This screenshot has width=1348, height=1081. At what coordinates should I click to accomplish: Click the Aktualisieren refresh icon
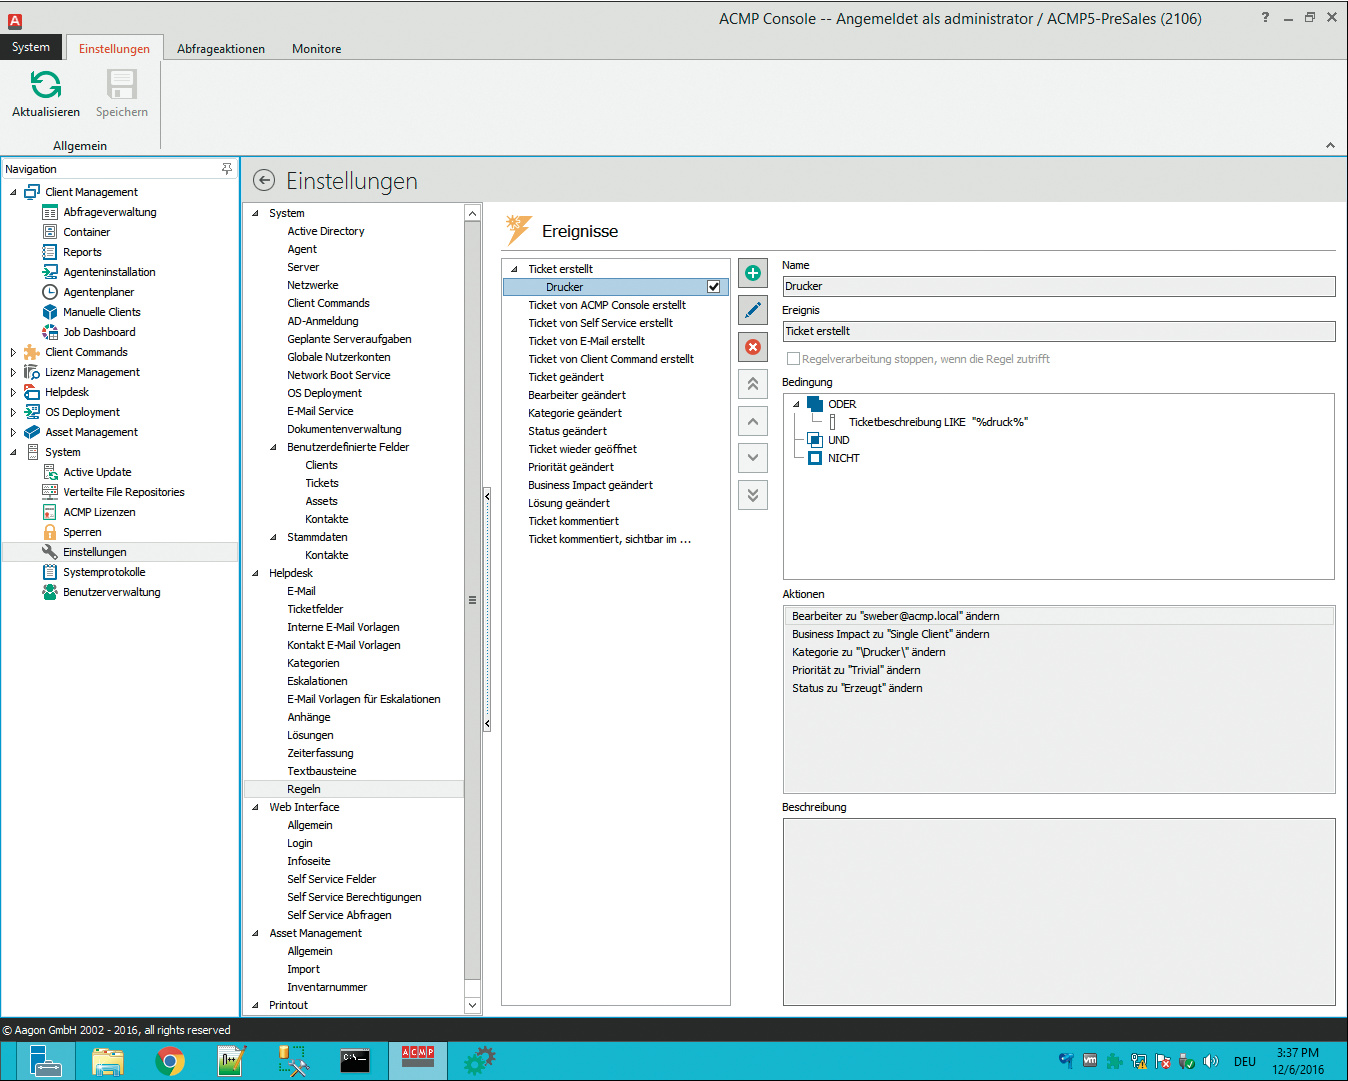coord(45,86)
